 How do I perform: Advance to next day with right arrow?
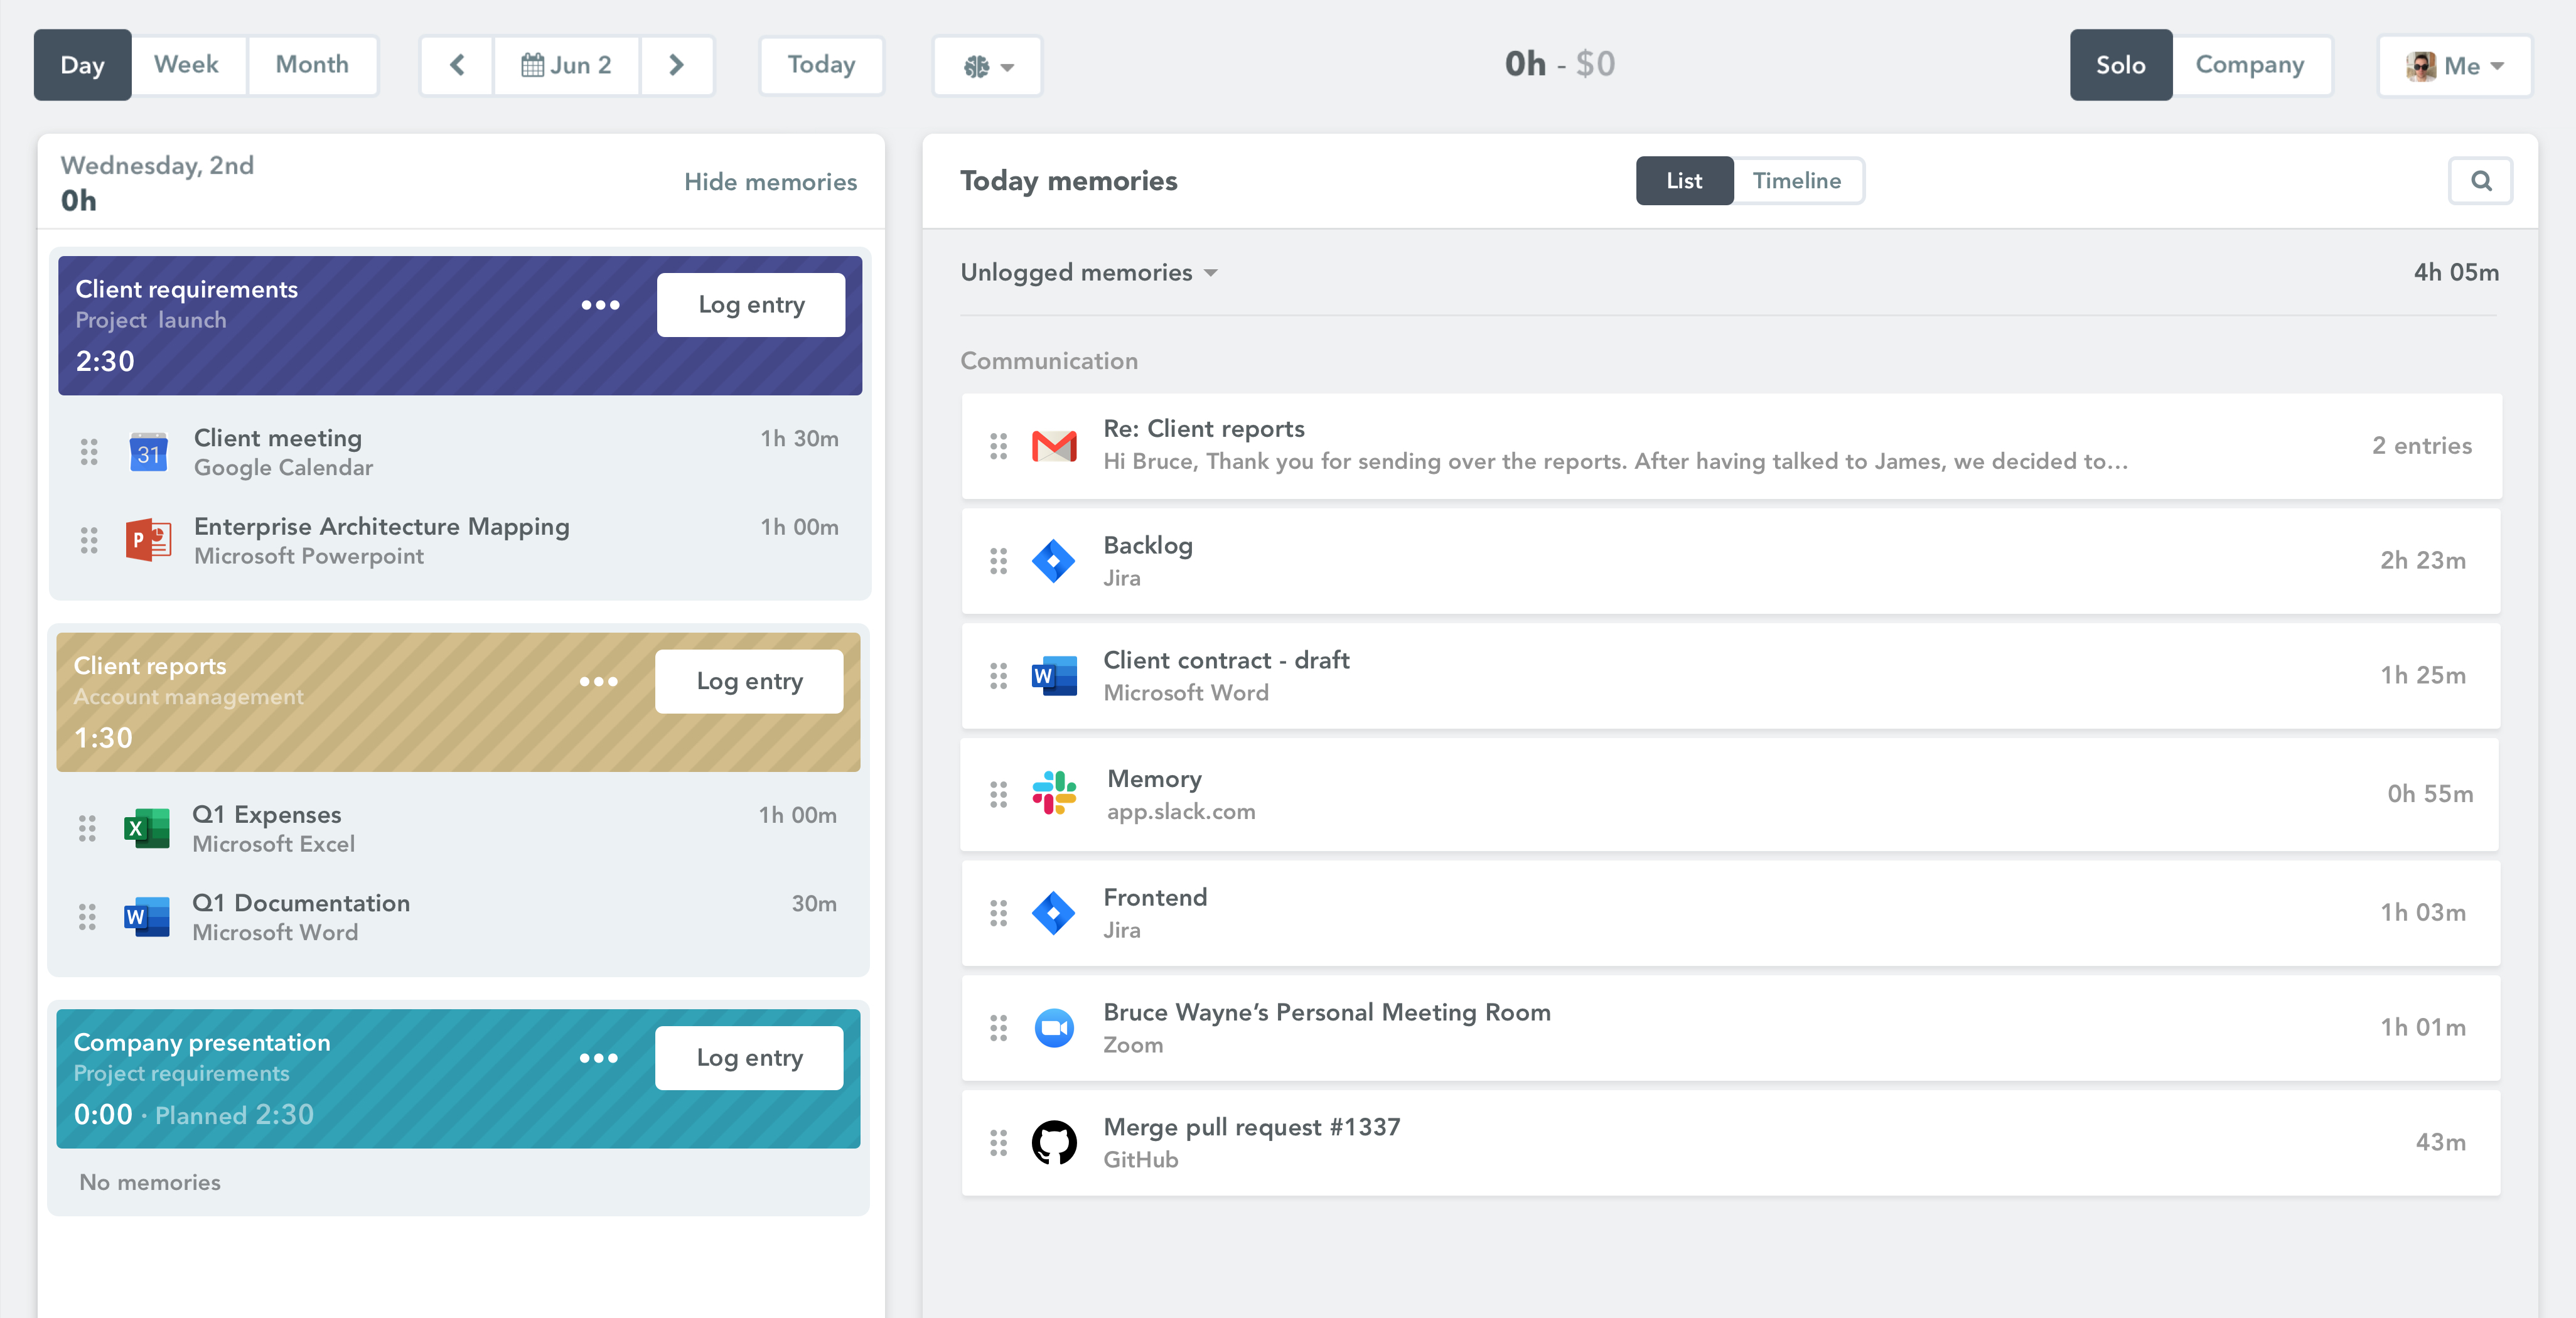coord(676,65)
